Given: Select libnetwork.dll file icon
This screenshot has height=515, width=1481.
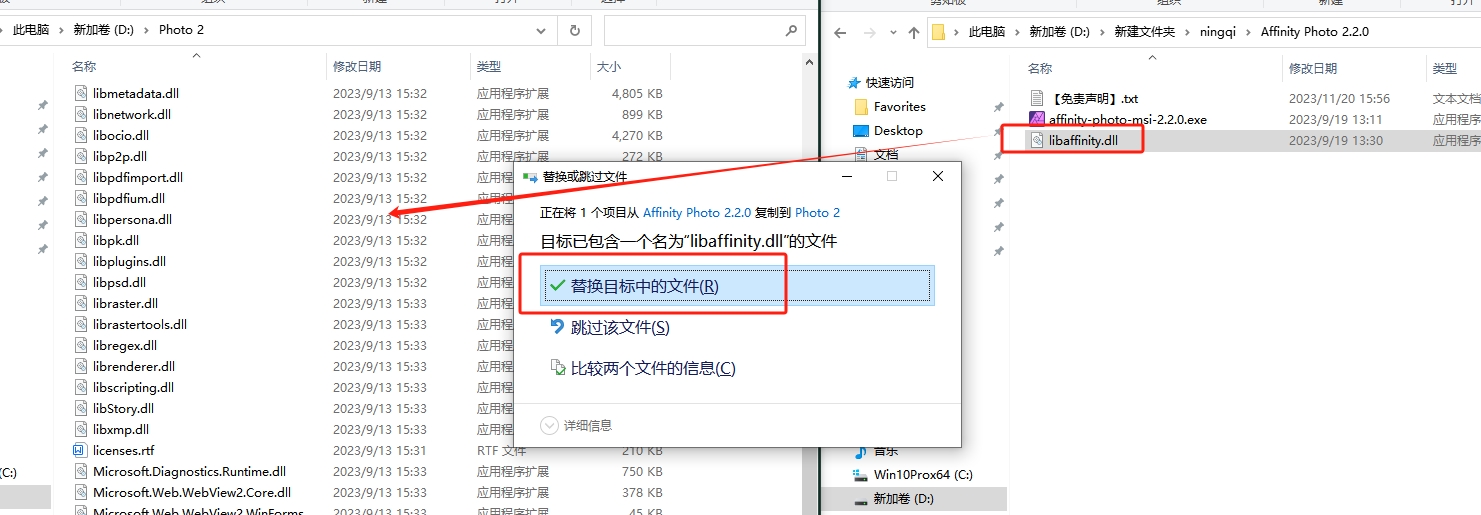Looking at the screenshot, I should tap(81, 114).
